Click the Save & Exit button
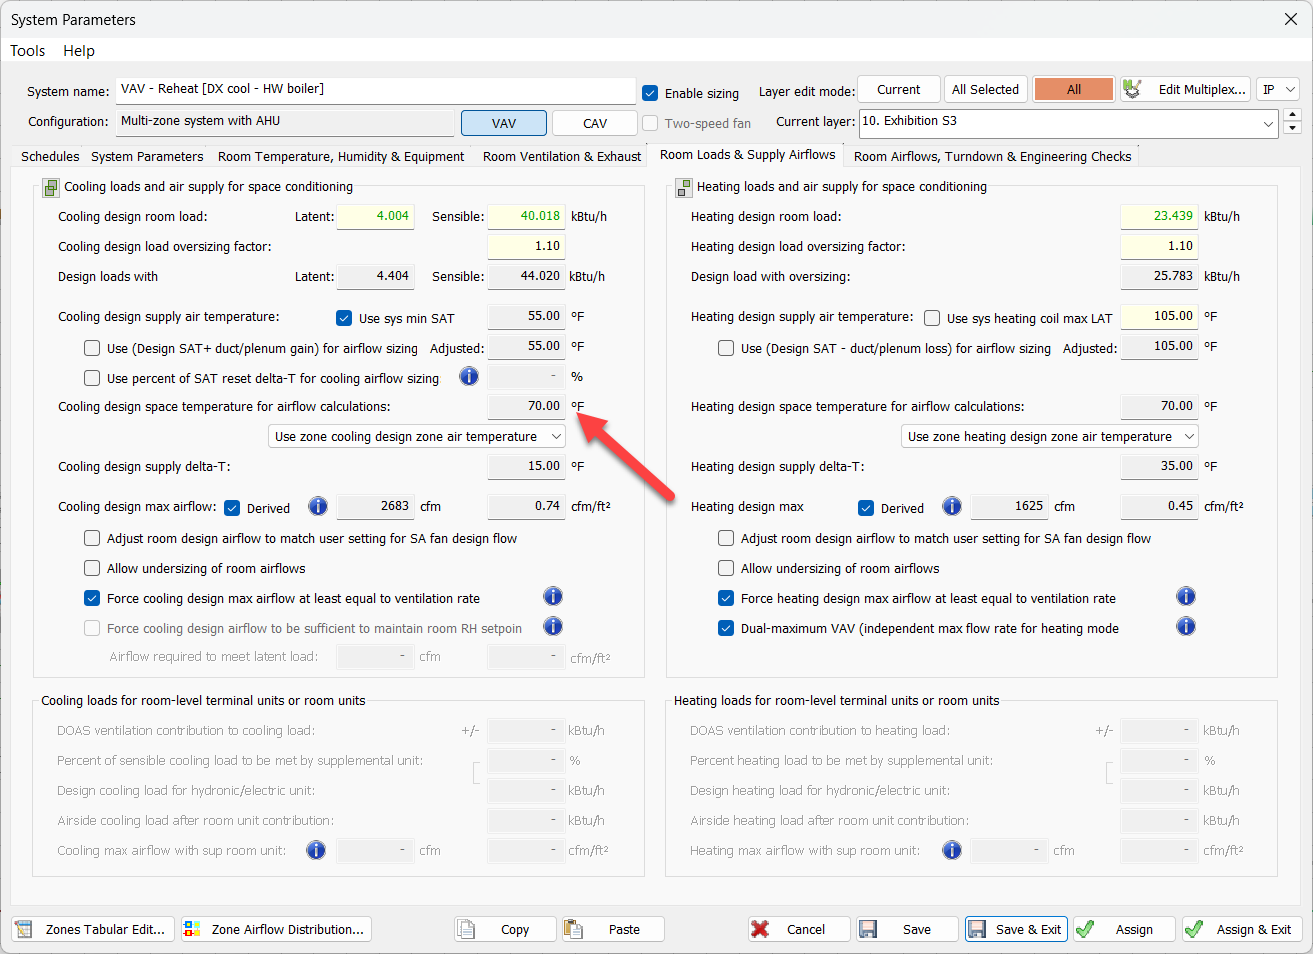This screenshot has width=1313, height=954. 1016,929
